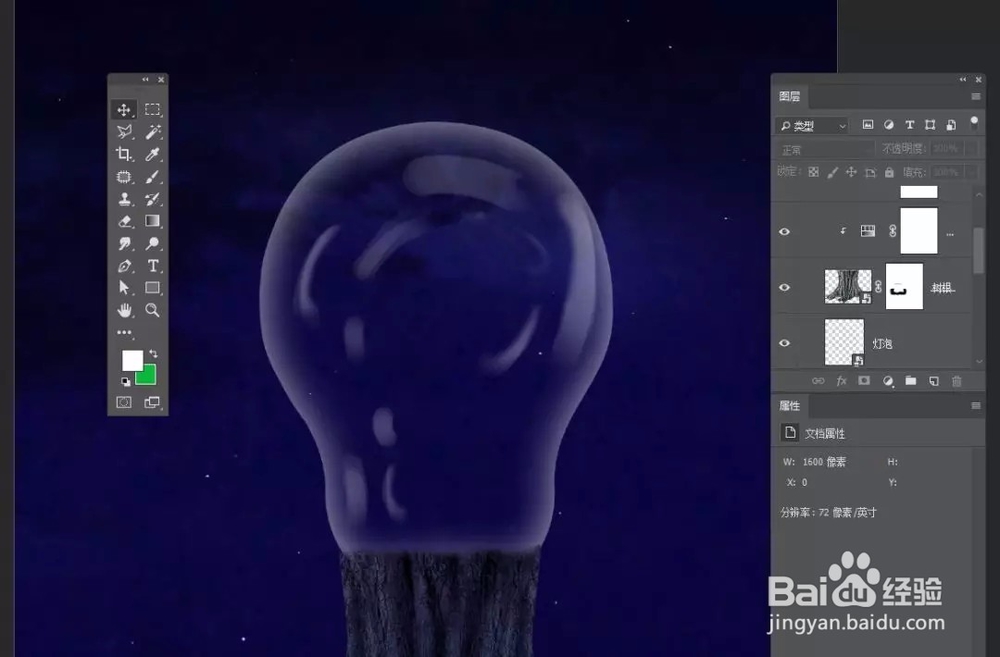This screenshot has width=1000, height=657.
Task: Select the Pen tool
Action: (125, 266)
